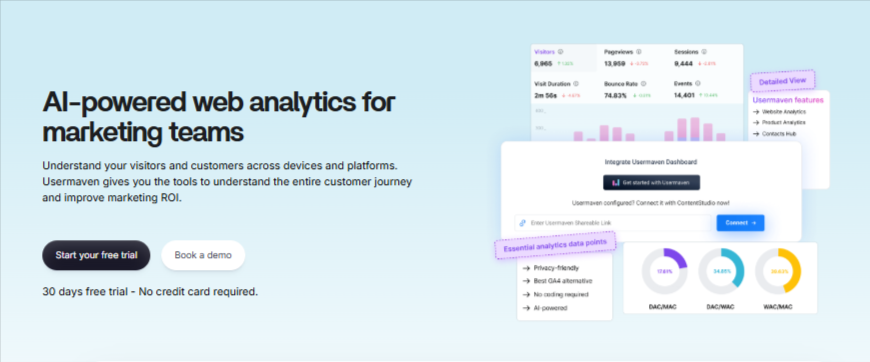Click the arrow icon before Website Analytics
The image size is (870, 362).
coord(756,112)
